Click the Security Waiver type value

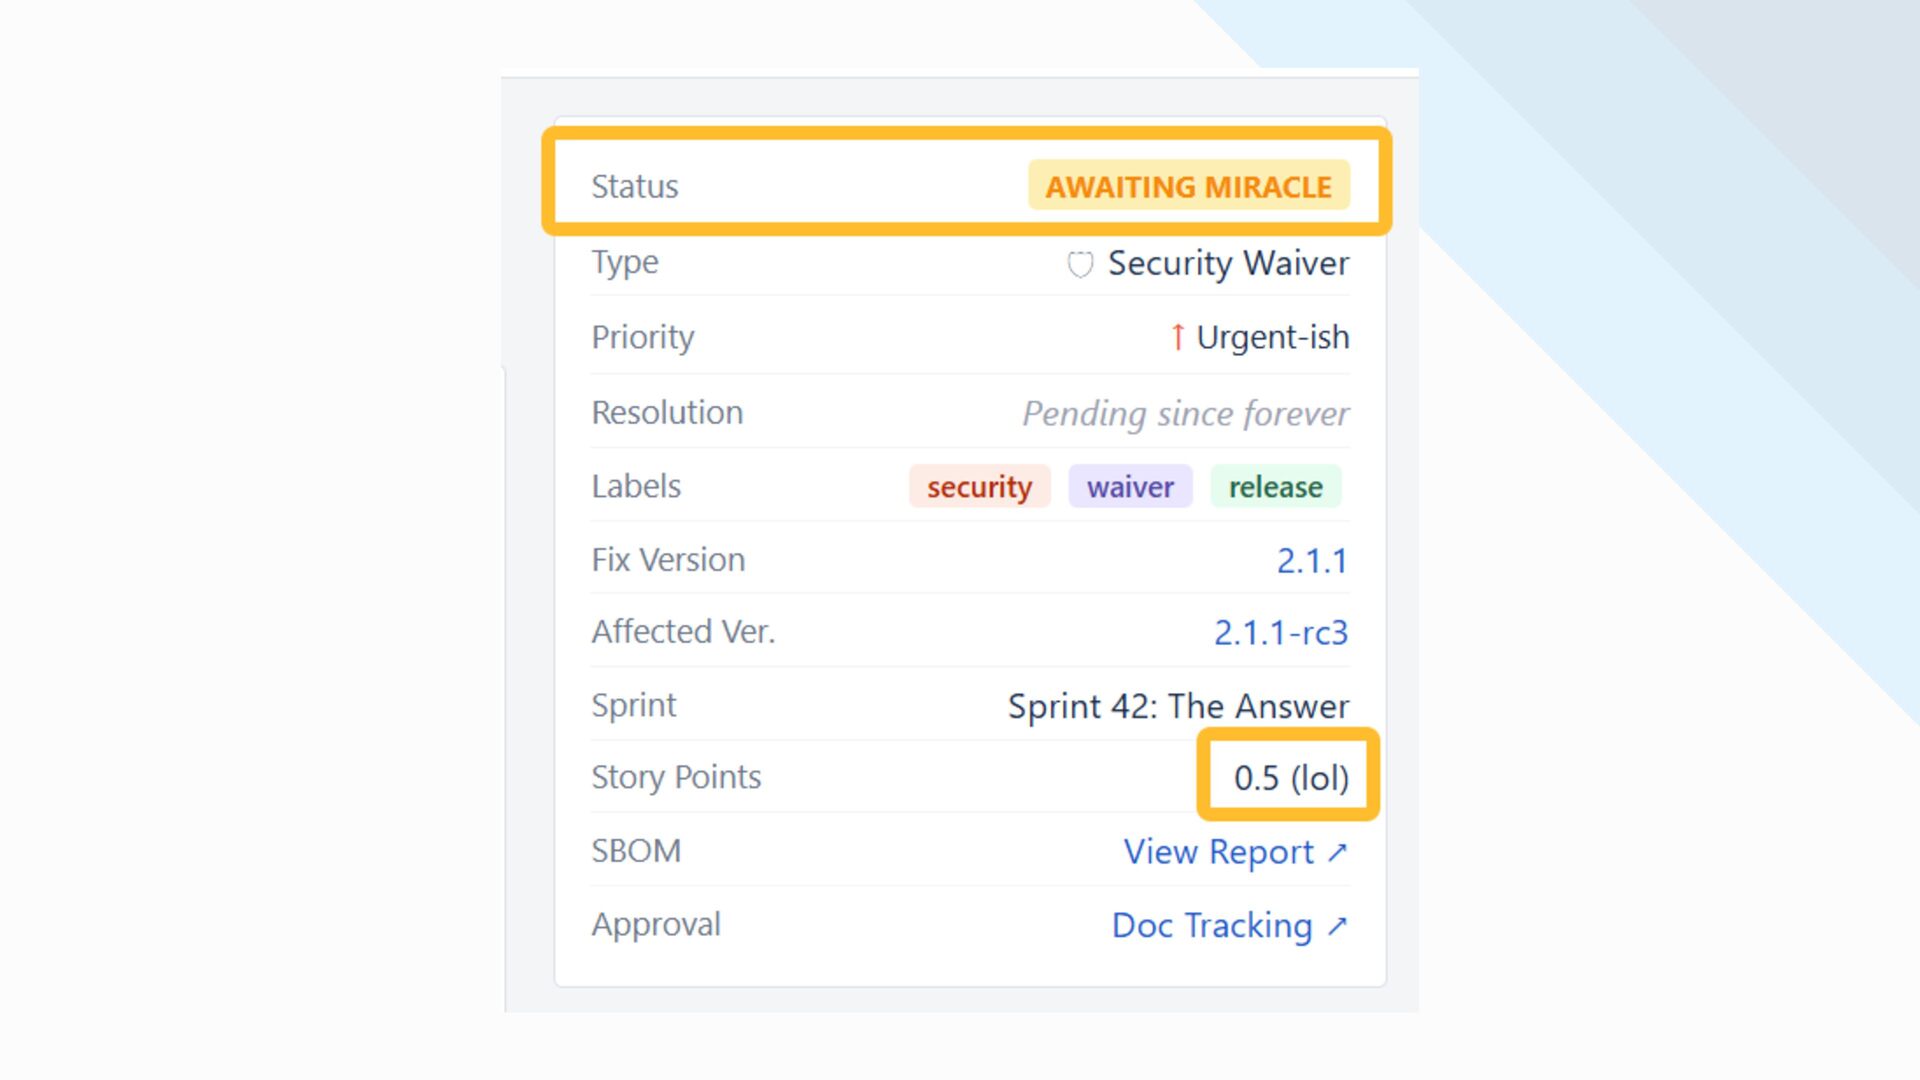click(x=1228, y=264)
